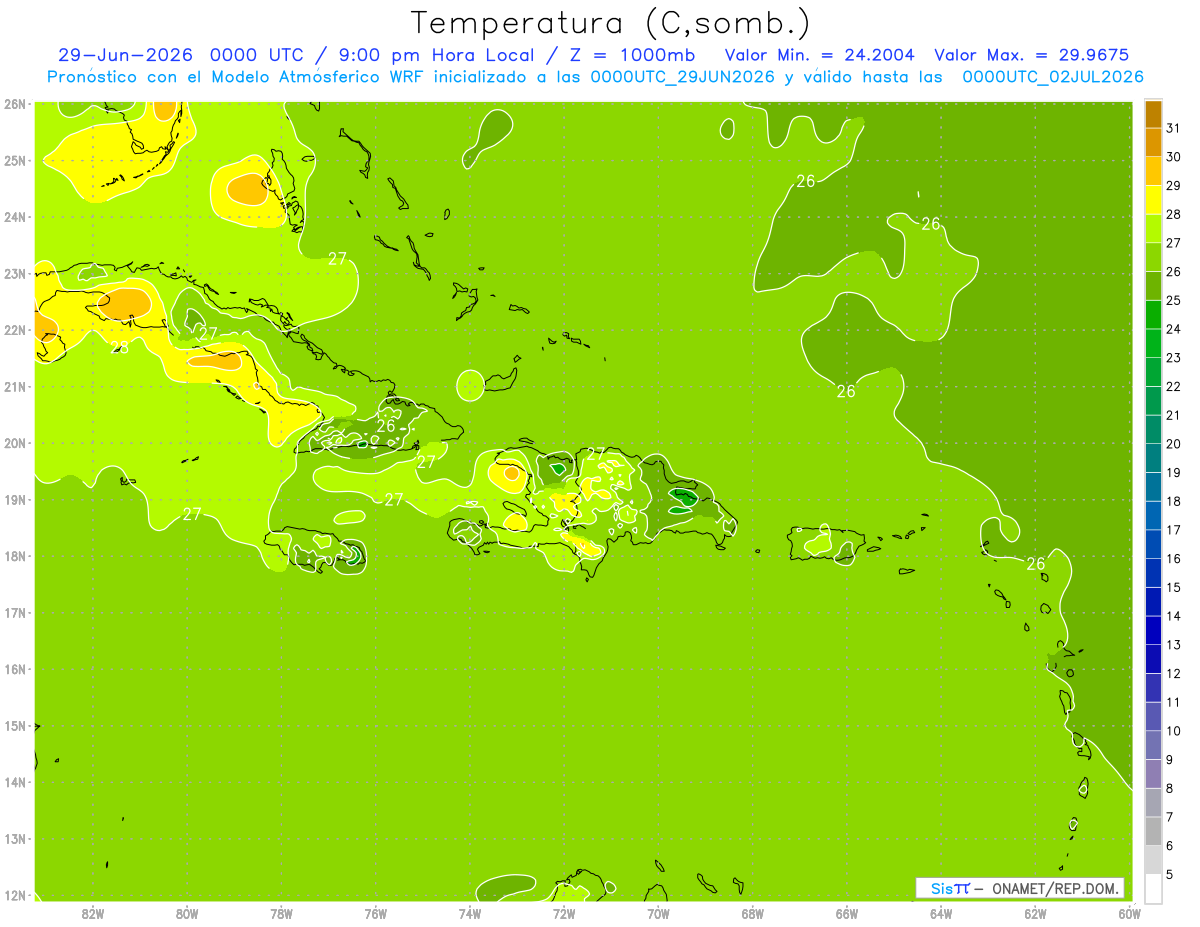Click the "62W" longitude axis label

(x=1035, y=914)
